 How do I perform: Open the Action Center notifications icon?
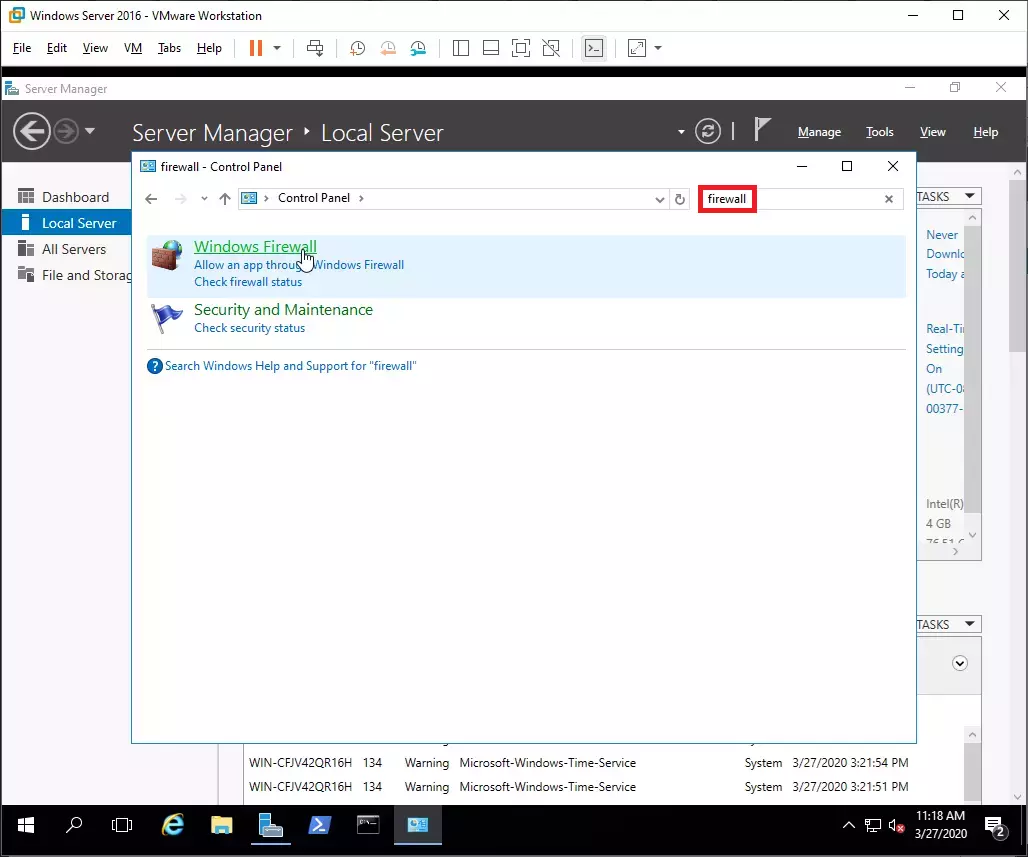995,827
